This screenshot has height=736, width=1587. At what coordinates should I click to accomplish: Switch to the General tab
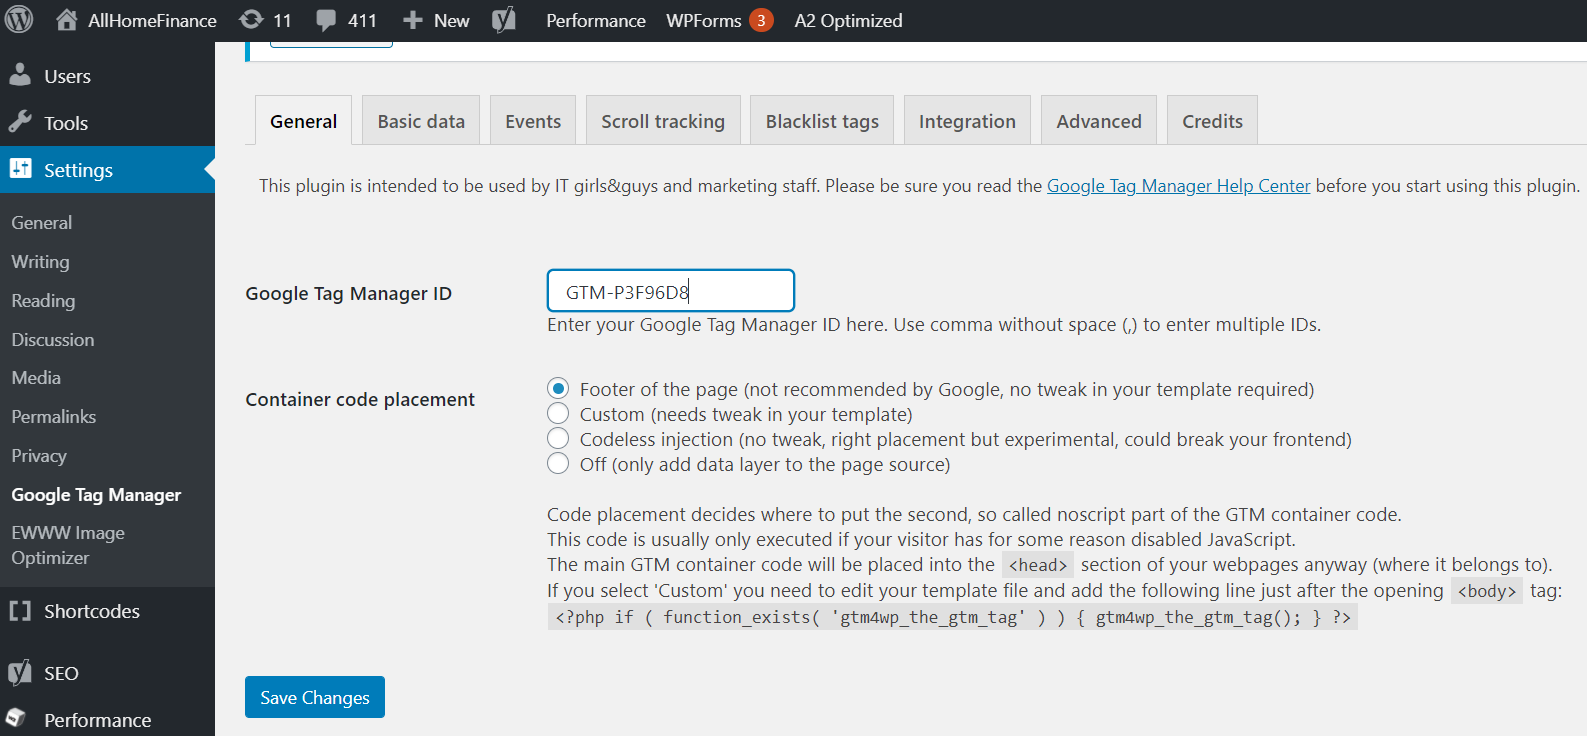coord(303,121)
